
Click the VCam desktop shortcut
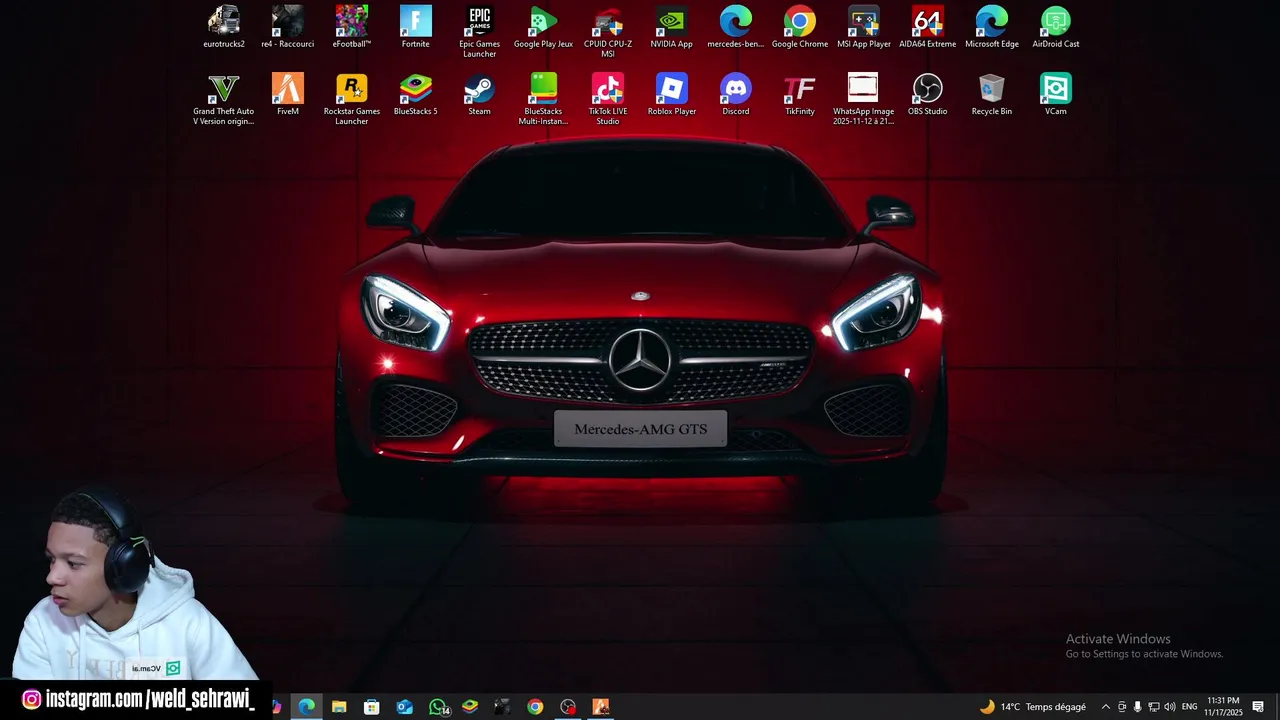point(1056,94)
